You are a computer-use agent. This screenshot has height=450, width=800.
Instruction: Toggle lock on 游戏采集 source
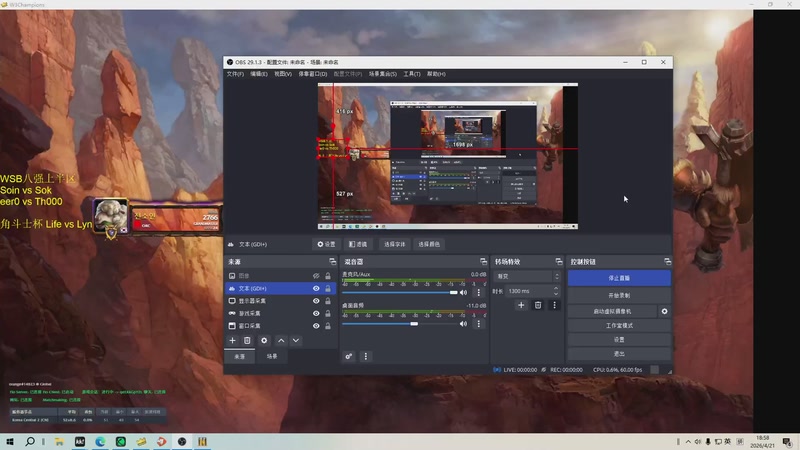(328, 313)
